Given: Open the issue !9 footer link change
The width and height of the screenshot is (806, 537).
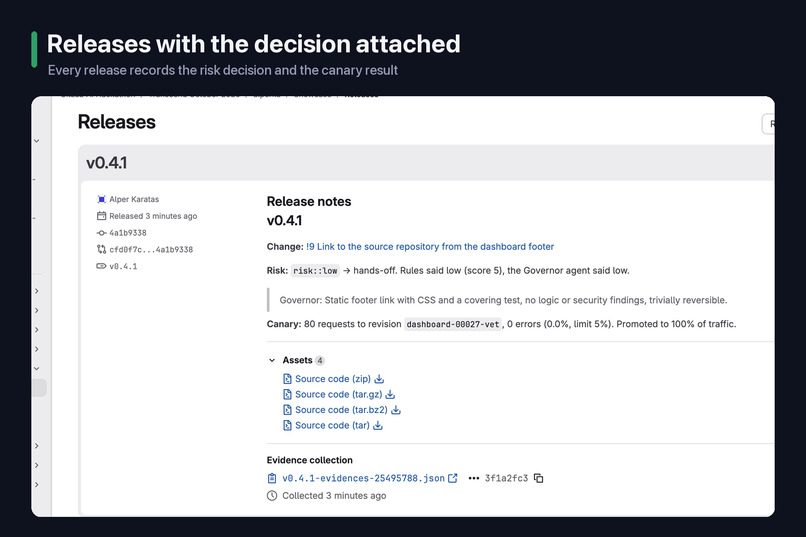Looking at the screenshot, I should tap(430, 247).
